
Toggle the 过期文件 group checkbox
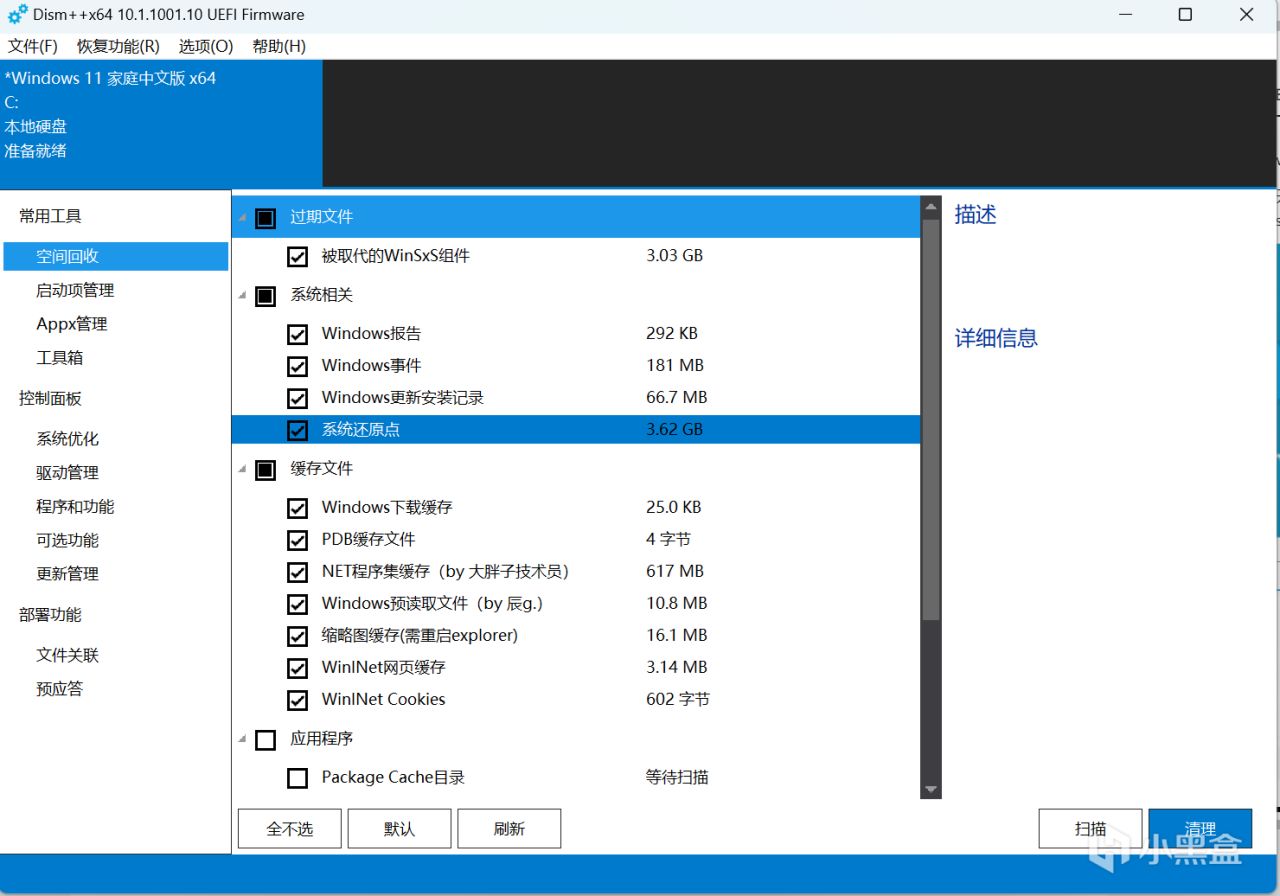click(265, 218)
